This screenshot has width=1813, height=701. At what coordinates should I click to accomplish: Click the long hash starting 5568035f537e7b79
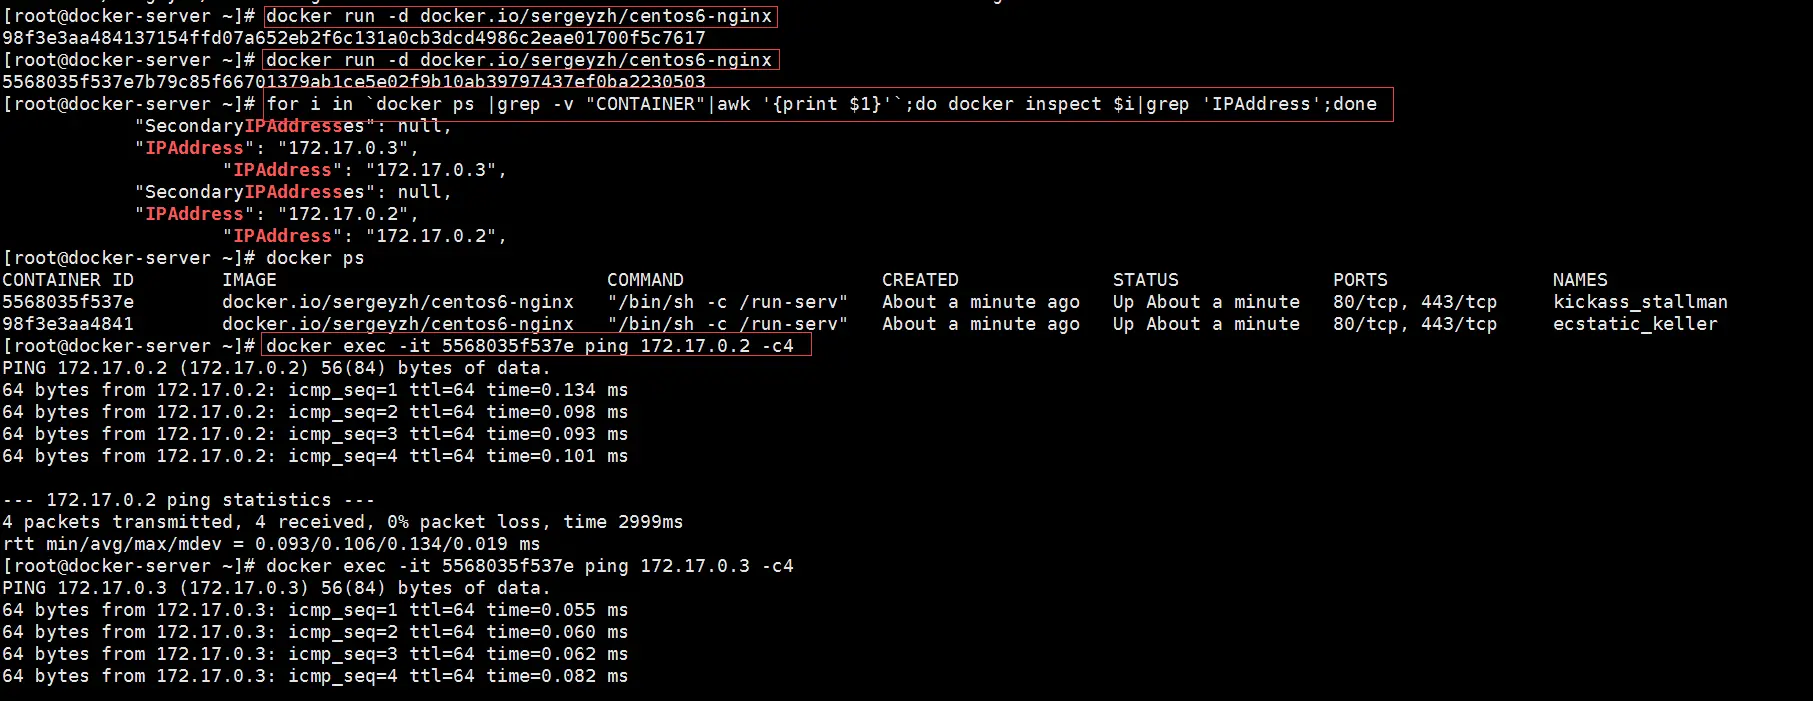tap(354, 81)
